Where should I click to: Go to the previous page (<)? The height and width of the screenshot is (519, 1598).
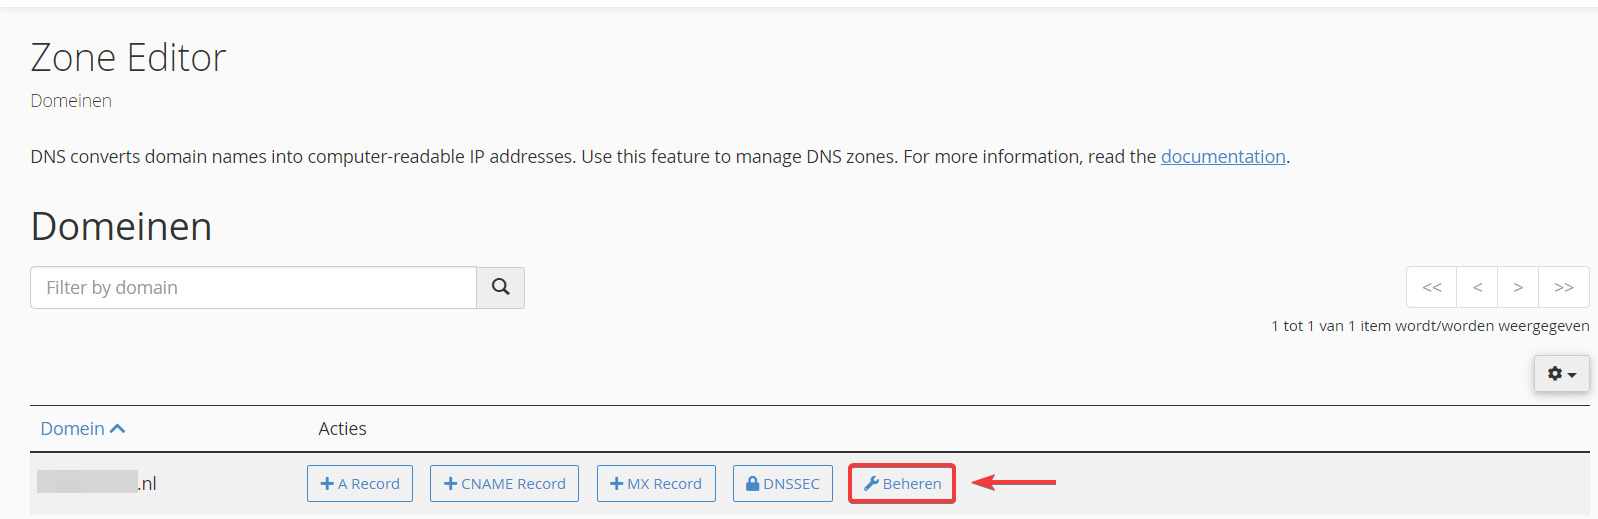(1477, 287)
